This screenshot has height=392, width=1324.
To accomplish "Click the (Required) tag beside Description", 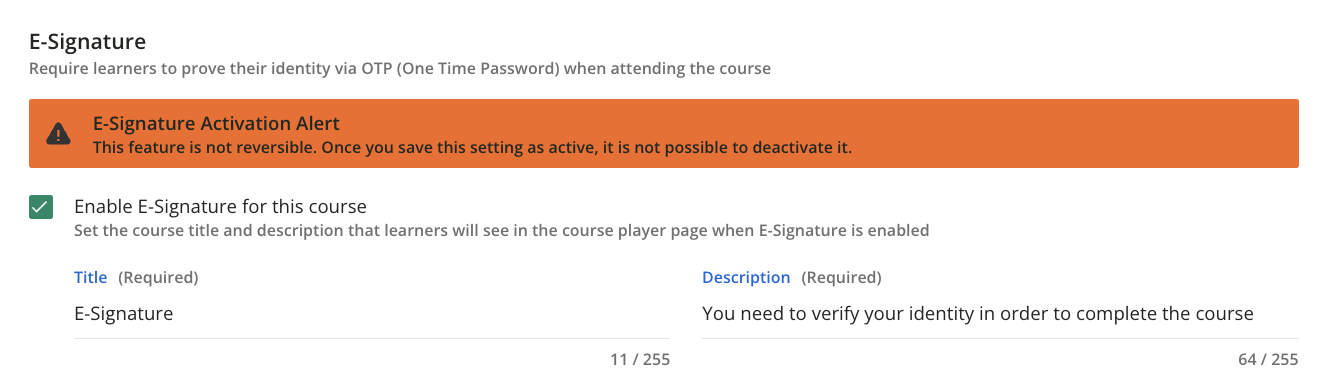I will pyautogui.click(x=841, y=277).
